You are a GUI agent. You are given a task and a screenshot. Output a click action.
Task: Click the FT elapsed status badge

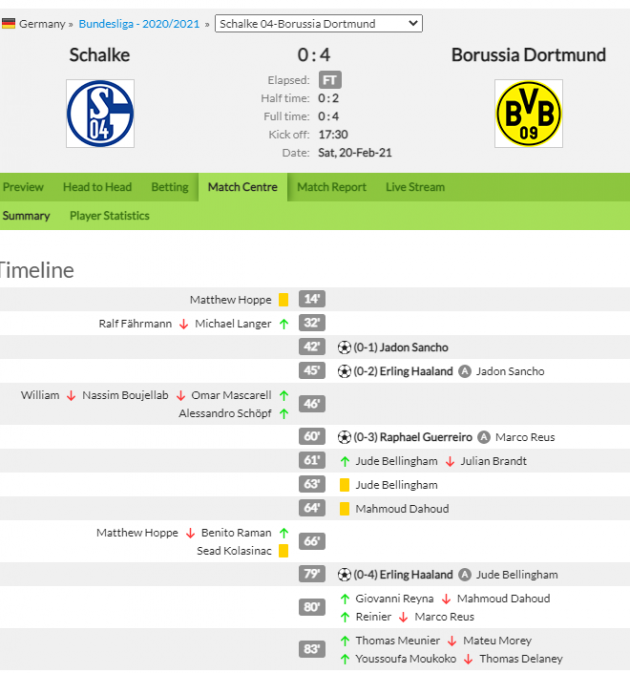tap(329, 80)
